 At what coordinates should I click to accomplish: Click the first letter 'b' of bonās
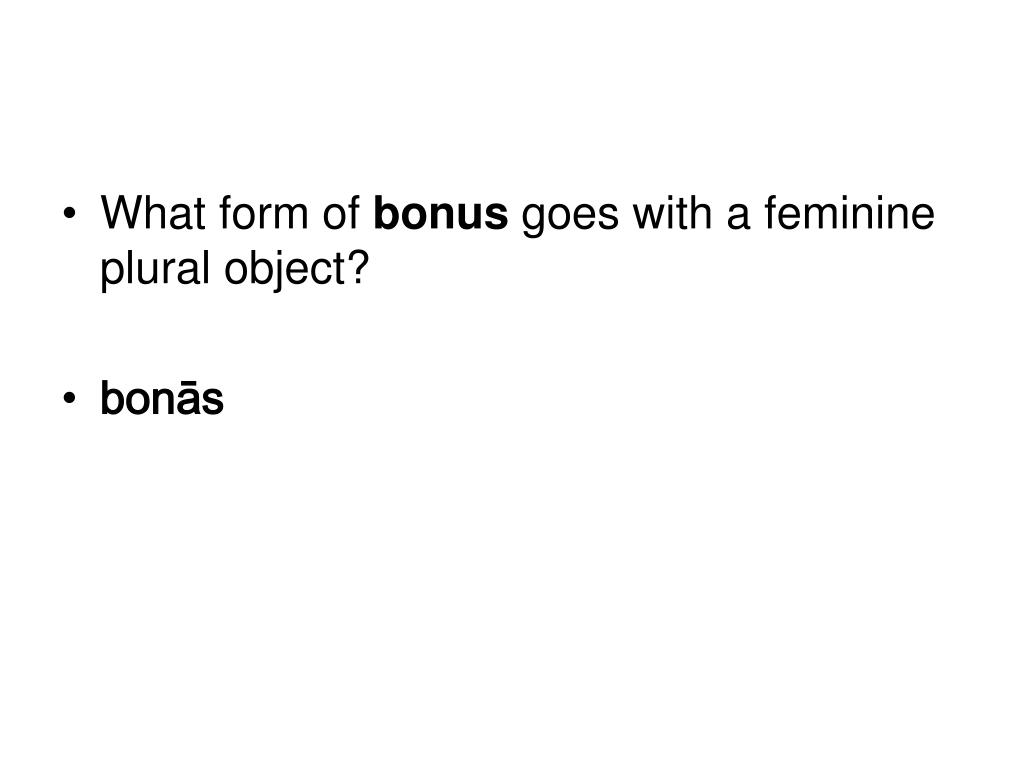pos(112,397)
